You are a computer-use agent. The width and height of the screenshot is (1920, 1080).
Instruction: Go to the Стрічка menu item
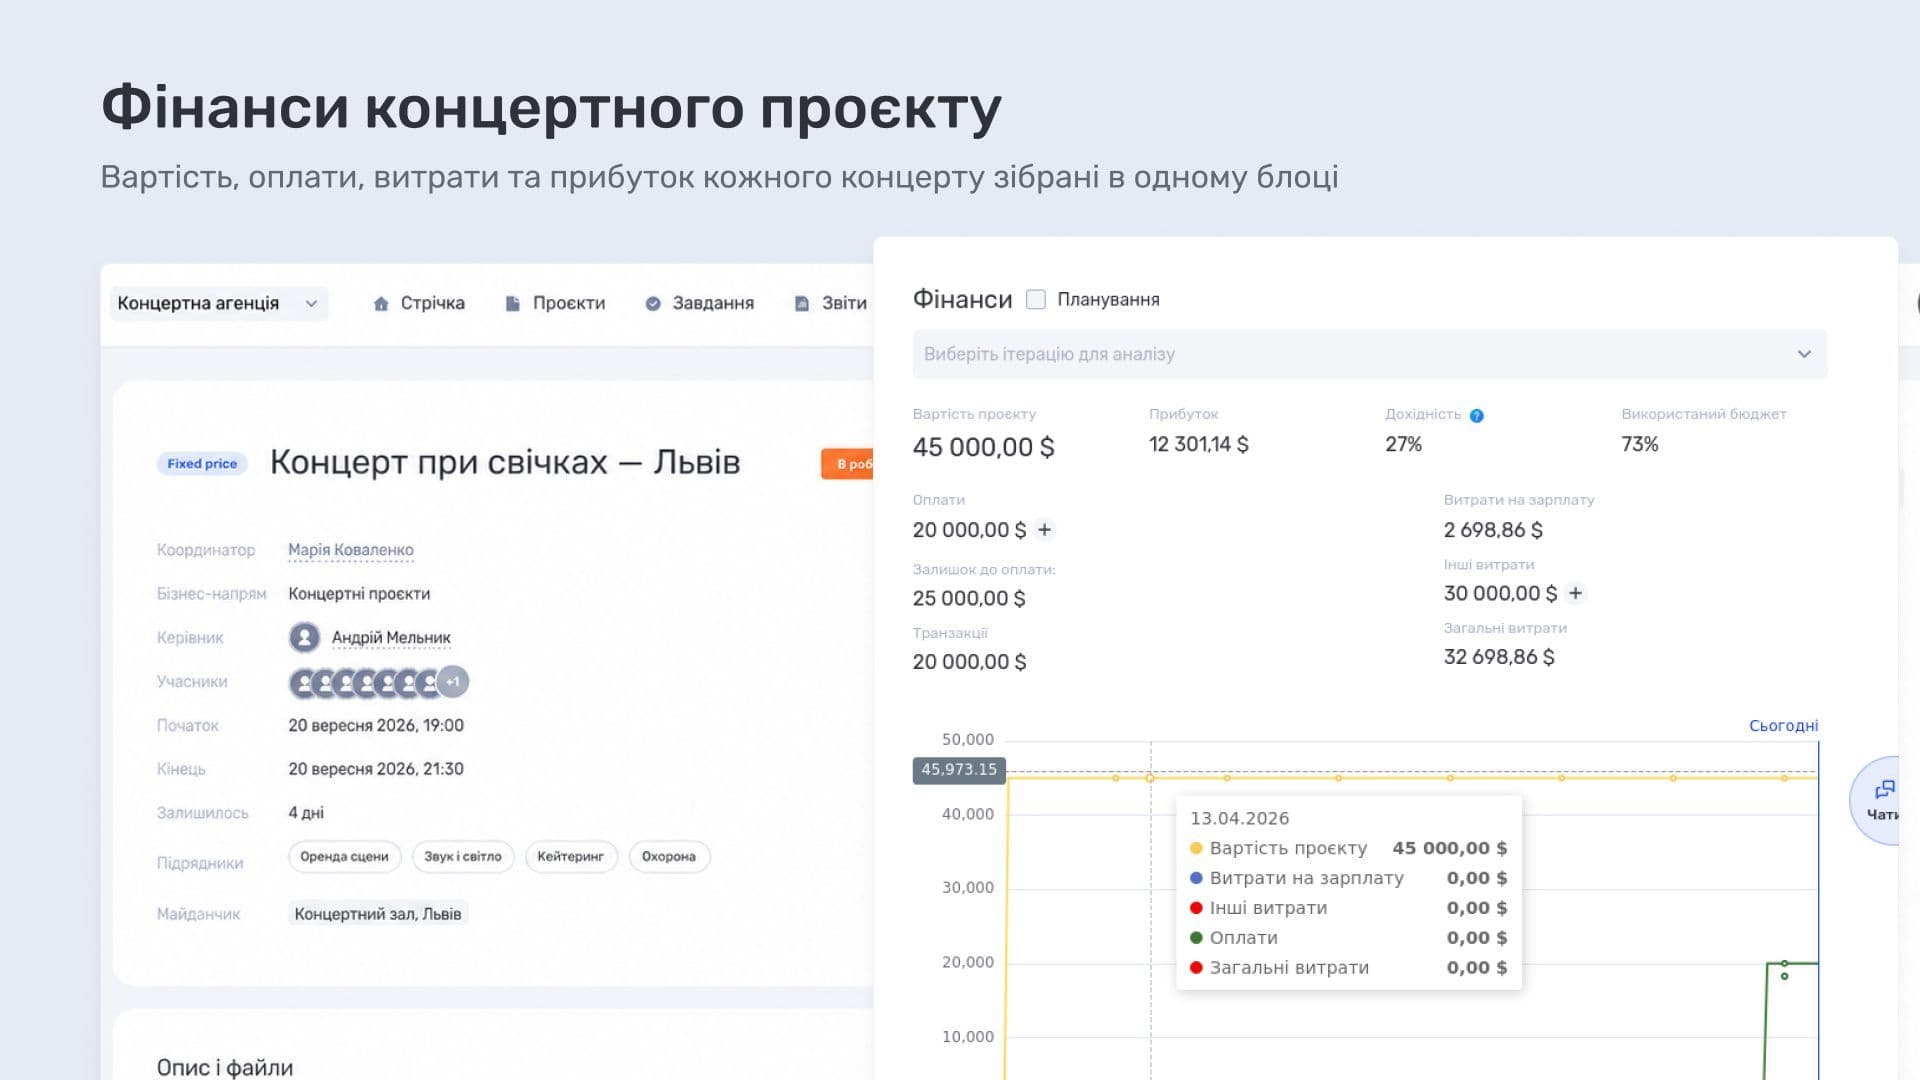432,303
